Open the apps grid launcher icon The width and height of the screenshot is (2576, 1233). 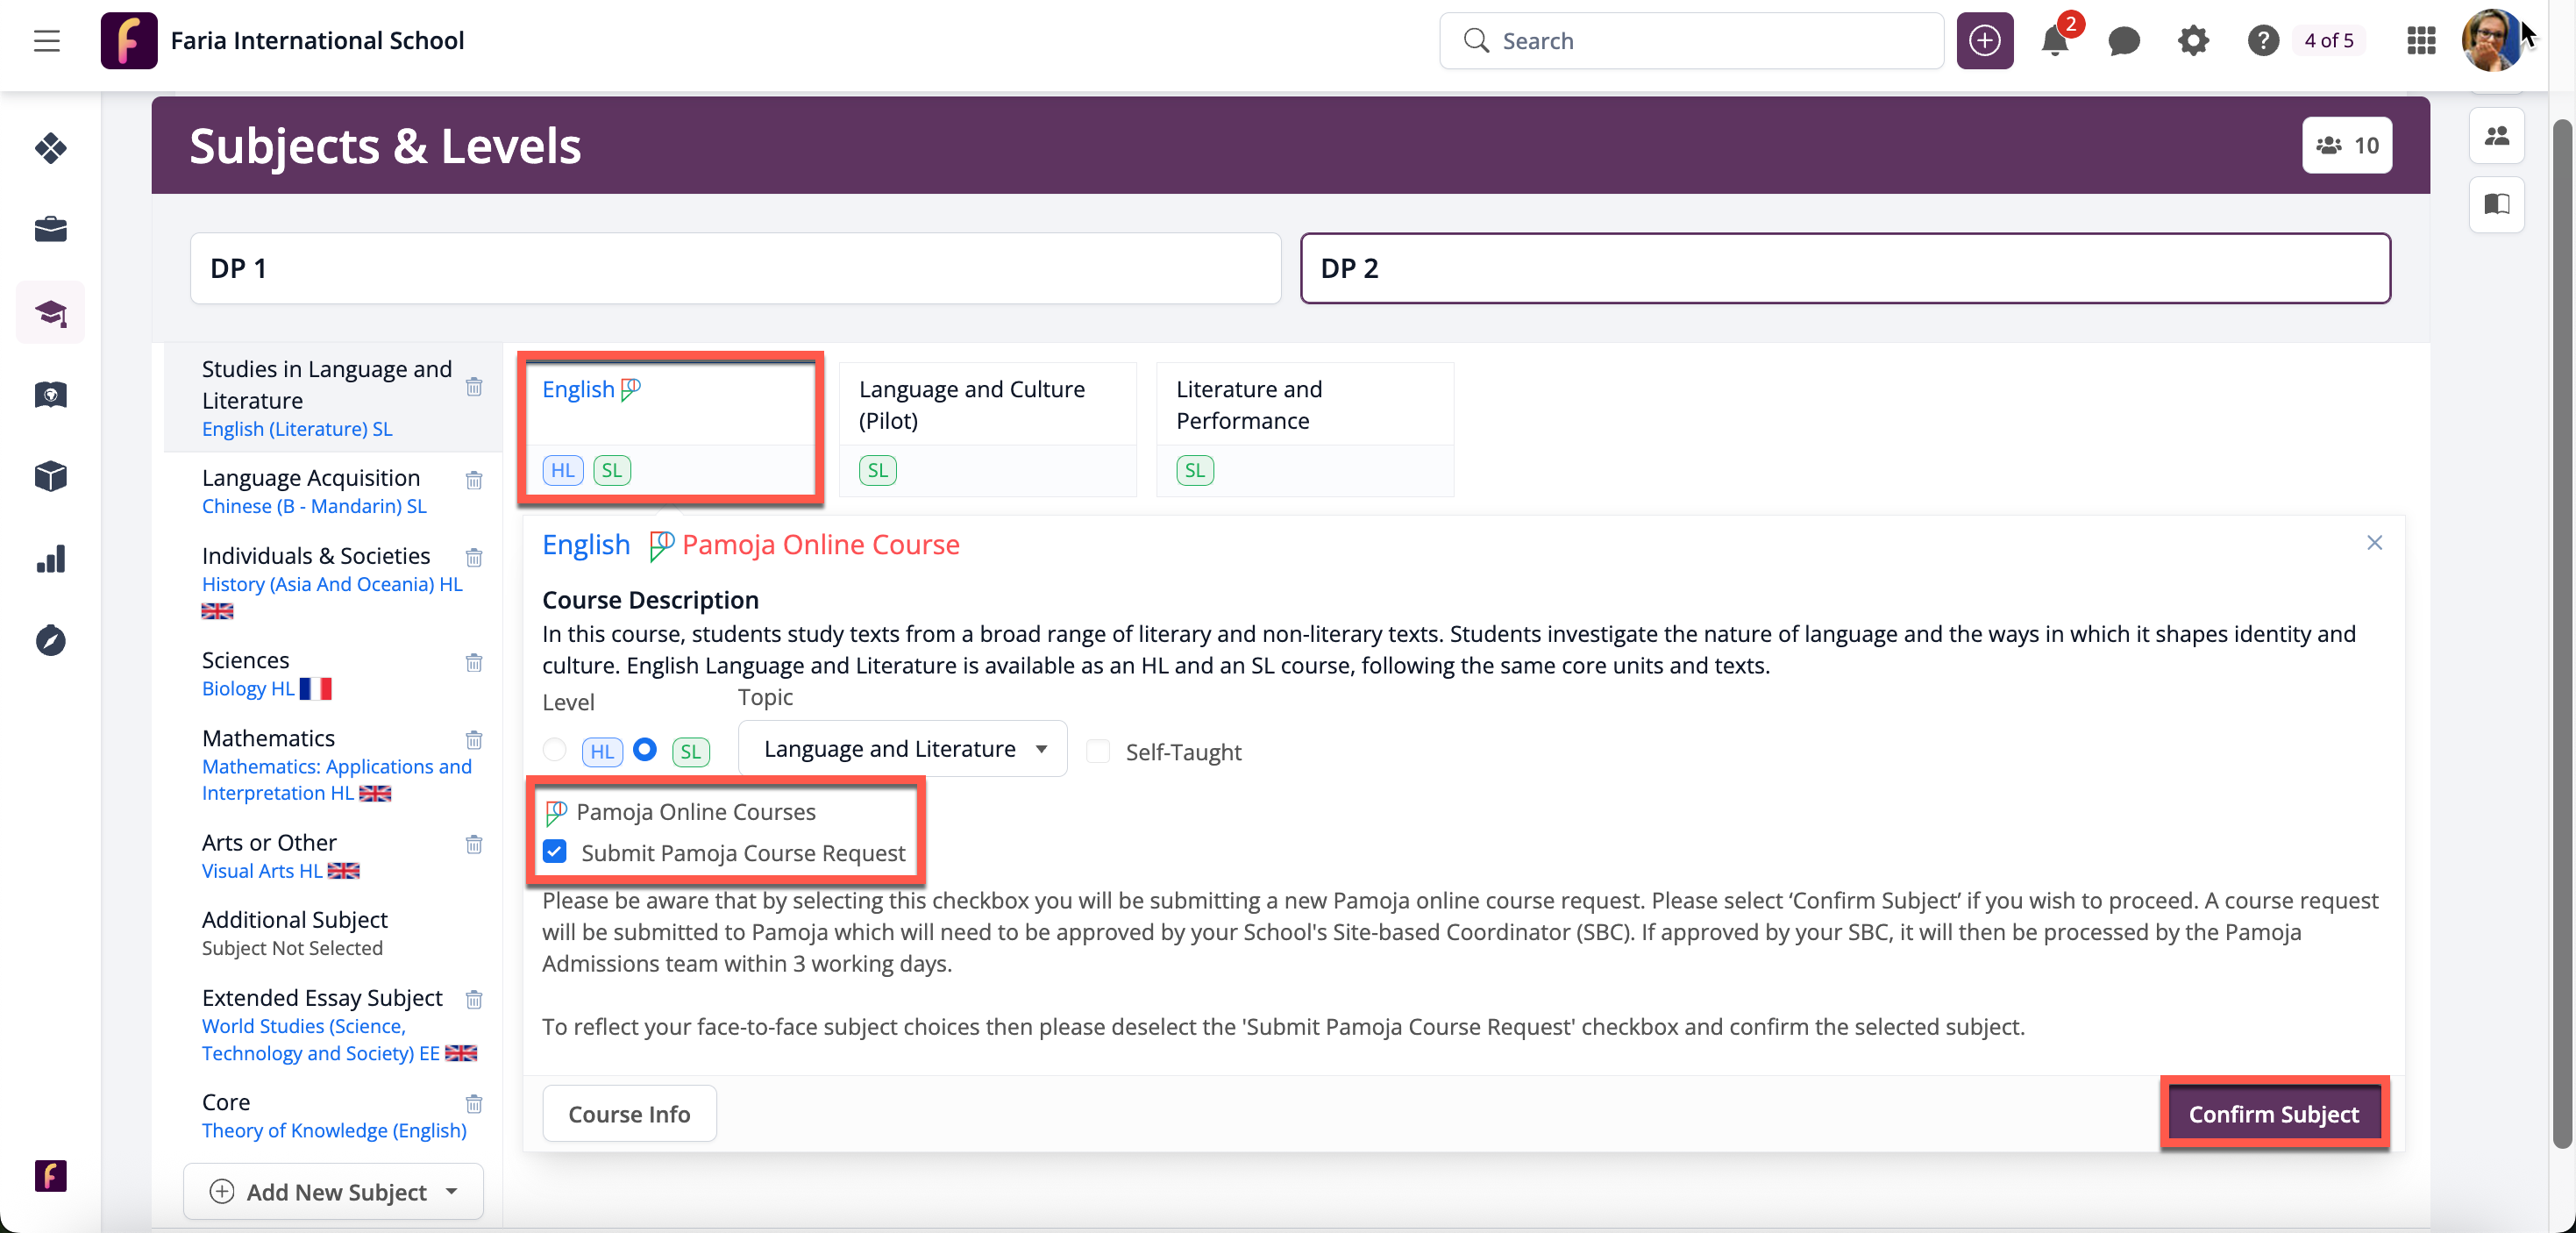(2420, 41)
